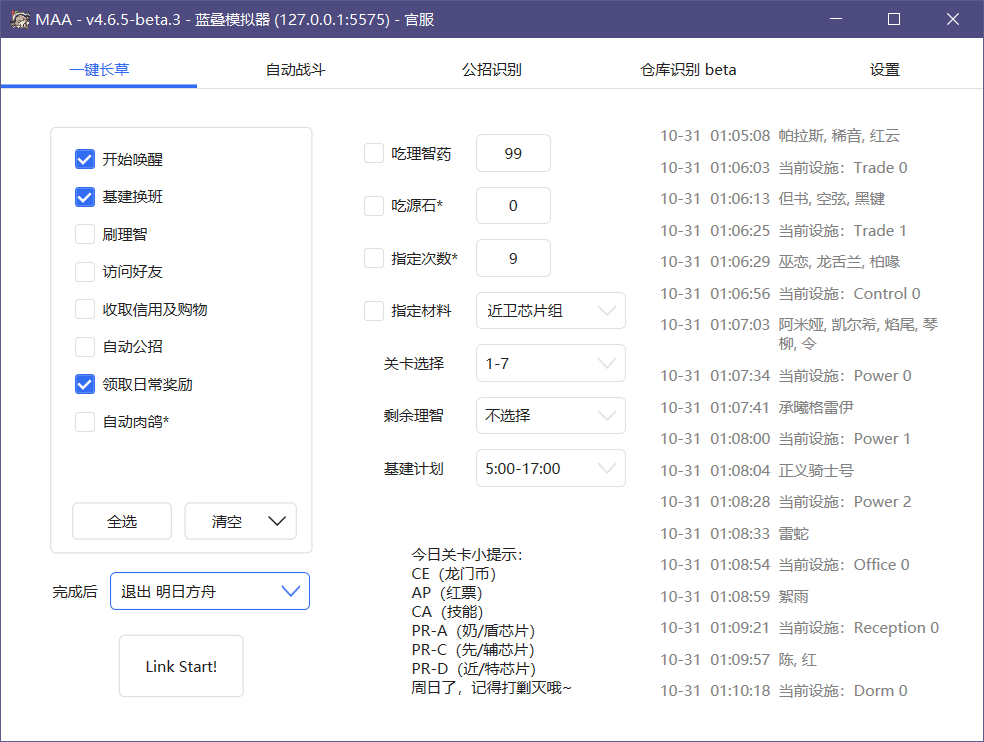Open the 近卫芯片组 material dropdown
984x742 pixels.
[x=551, y=311]
